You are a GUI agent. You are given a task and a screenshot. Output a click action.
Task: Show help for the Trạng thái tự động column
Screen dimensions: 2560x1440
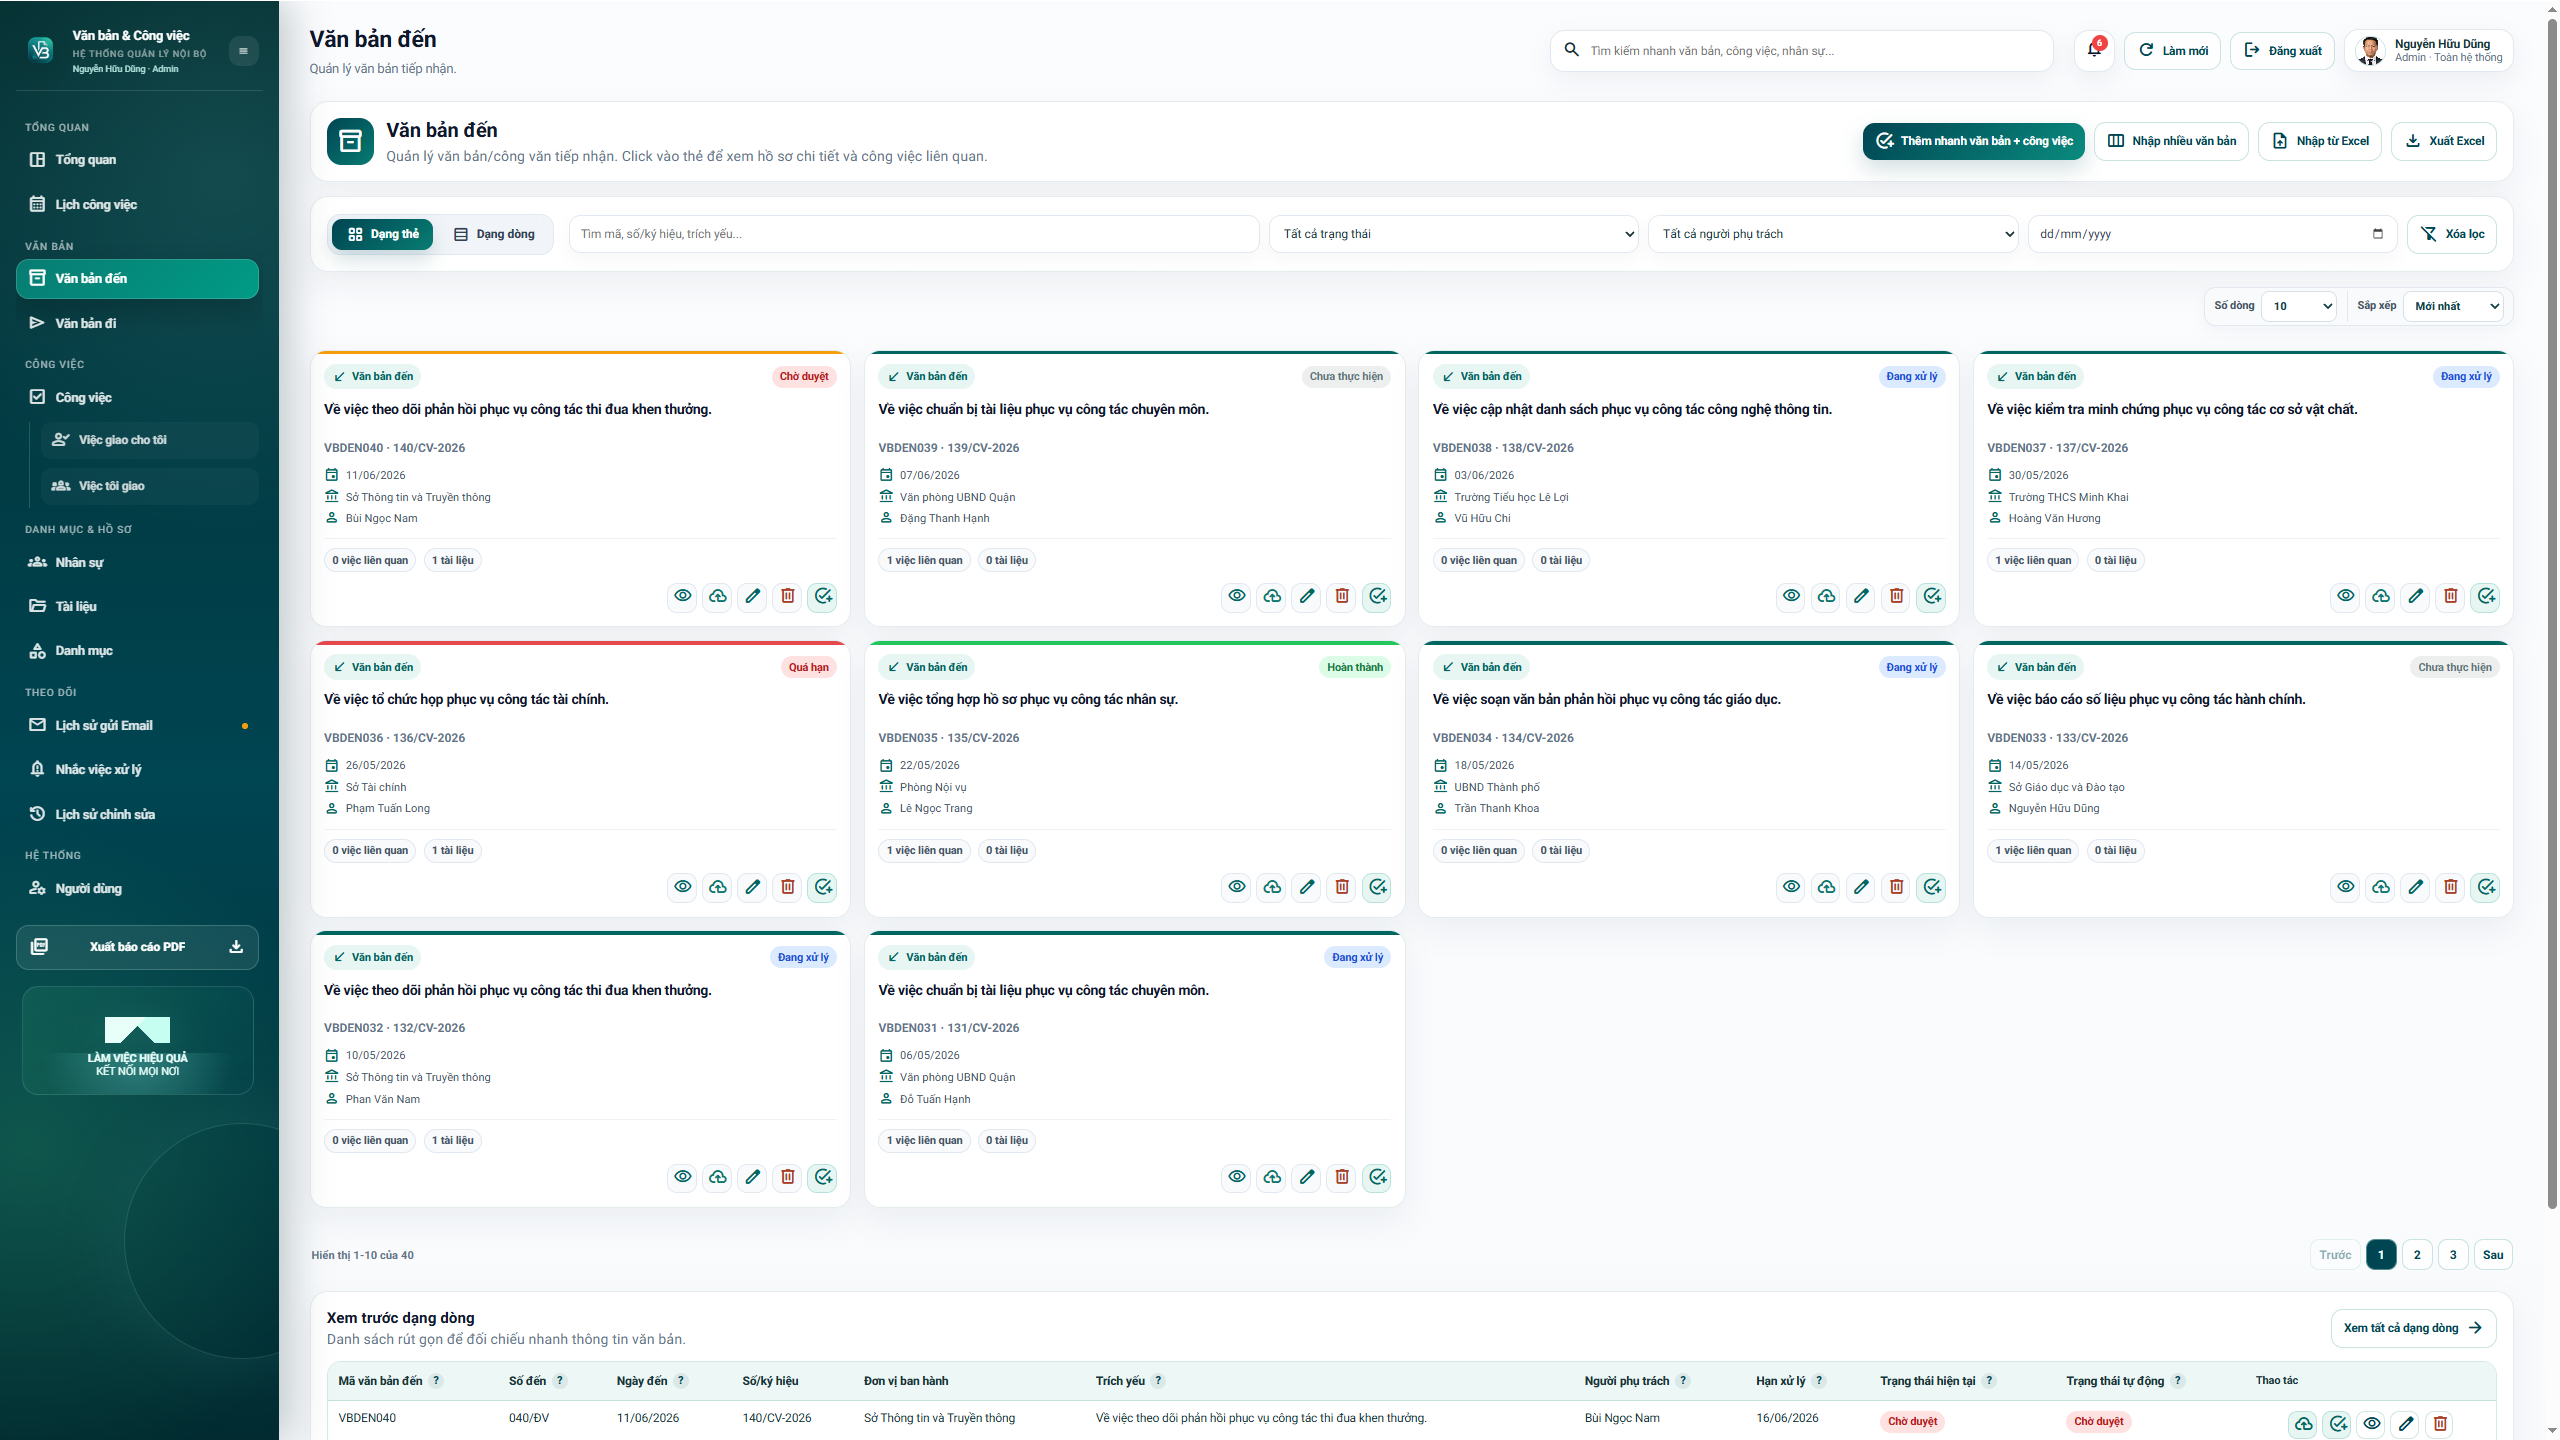pyautogui.click(x=2178, y=1381)
